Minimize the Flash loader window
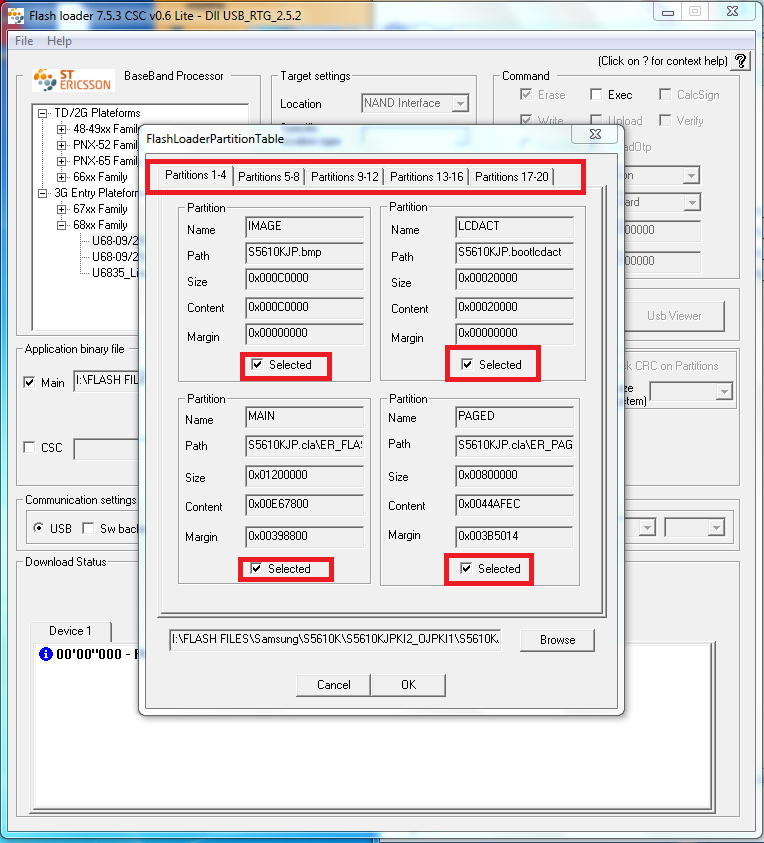Screen dimensions: 764x843 point(668,12)
